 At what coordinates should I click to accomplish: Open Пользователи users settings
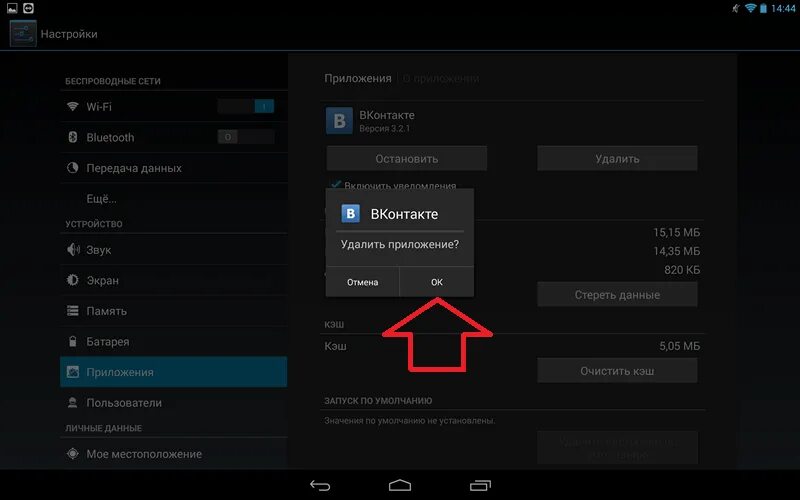point(173,403)
